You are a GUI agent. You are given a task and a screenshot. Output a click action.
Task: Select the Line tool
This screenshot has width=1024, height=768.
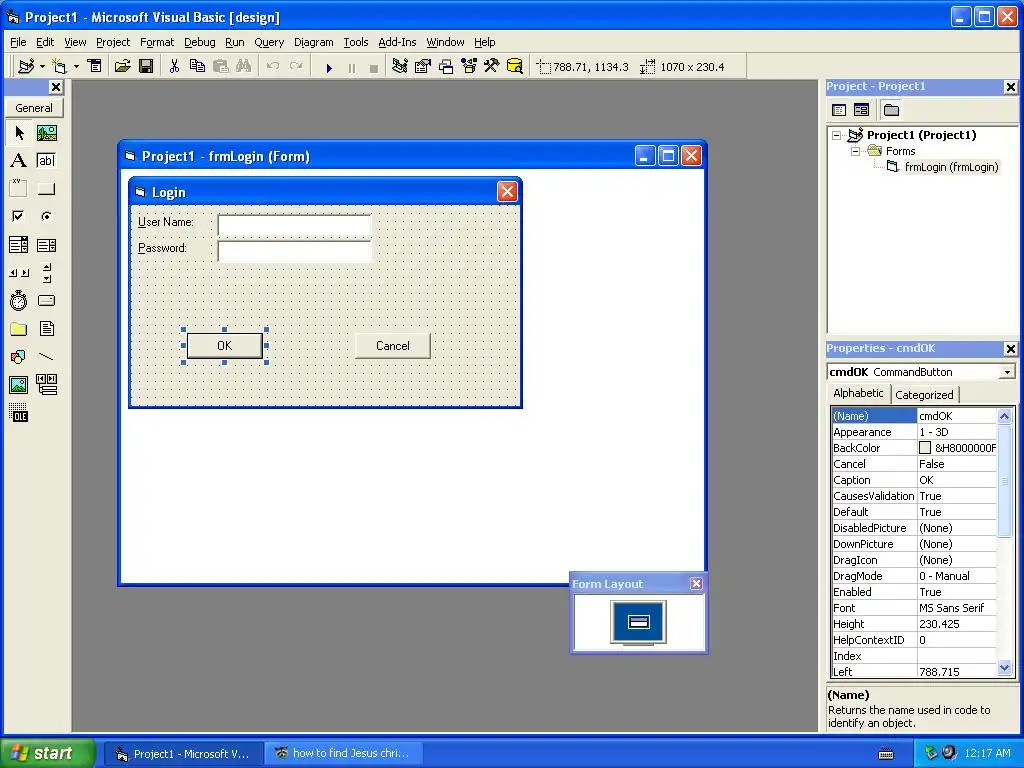click(46, 357)
